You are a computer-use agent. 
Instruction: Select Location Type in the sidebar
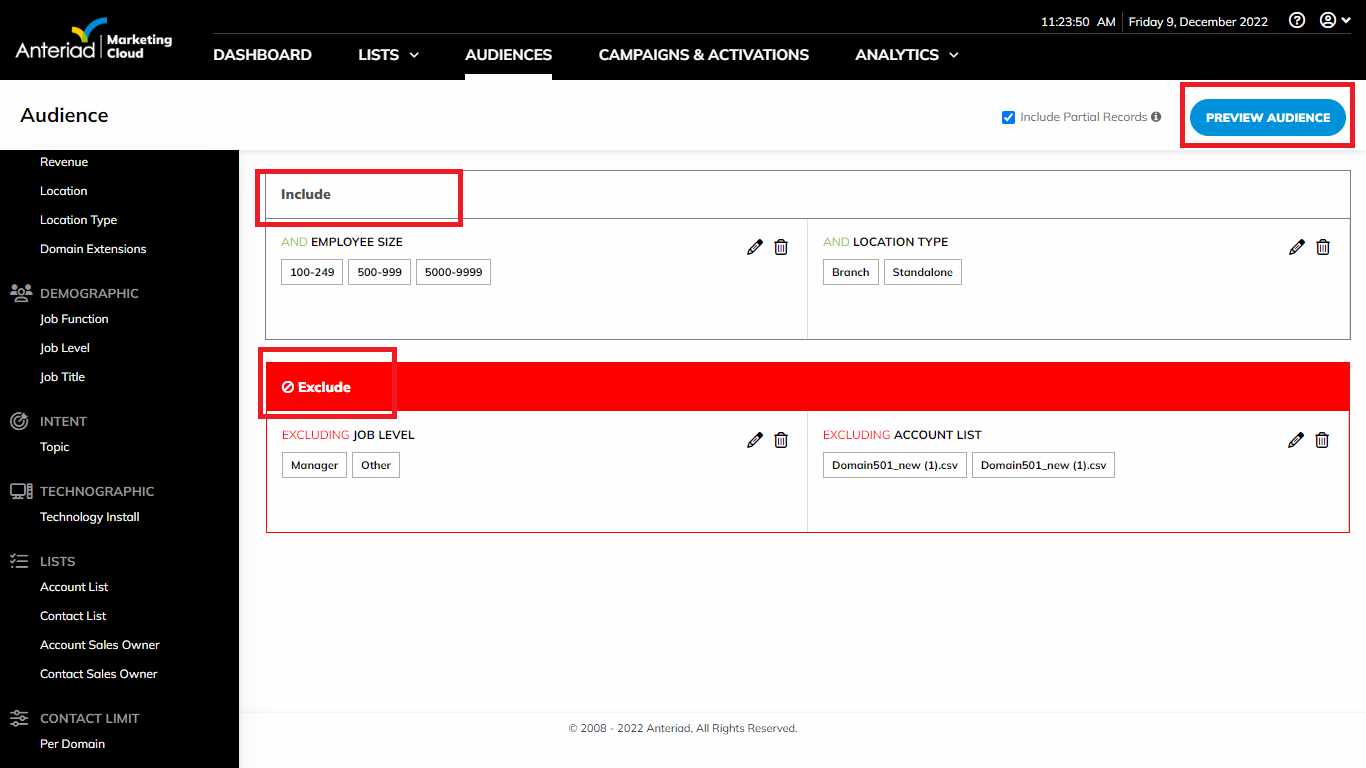78,220
